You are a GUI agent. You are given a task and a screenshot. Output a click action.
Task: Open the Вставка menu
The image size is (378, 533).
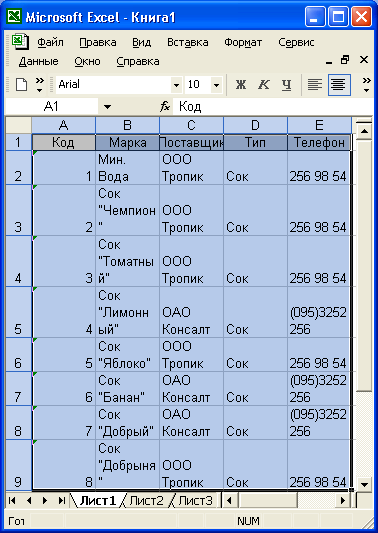pyautogui.click(x=188, y=42)
